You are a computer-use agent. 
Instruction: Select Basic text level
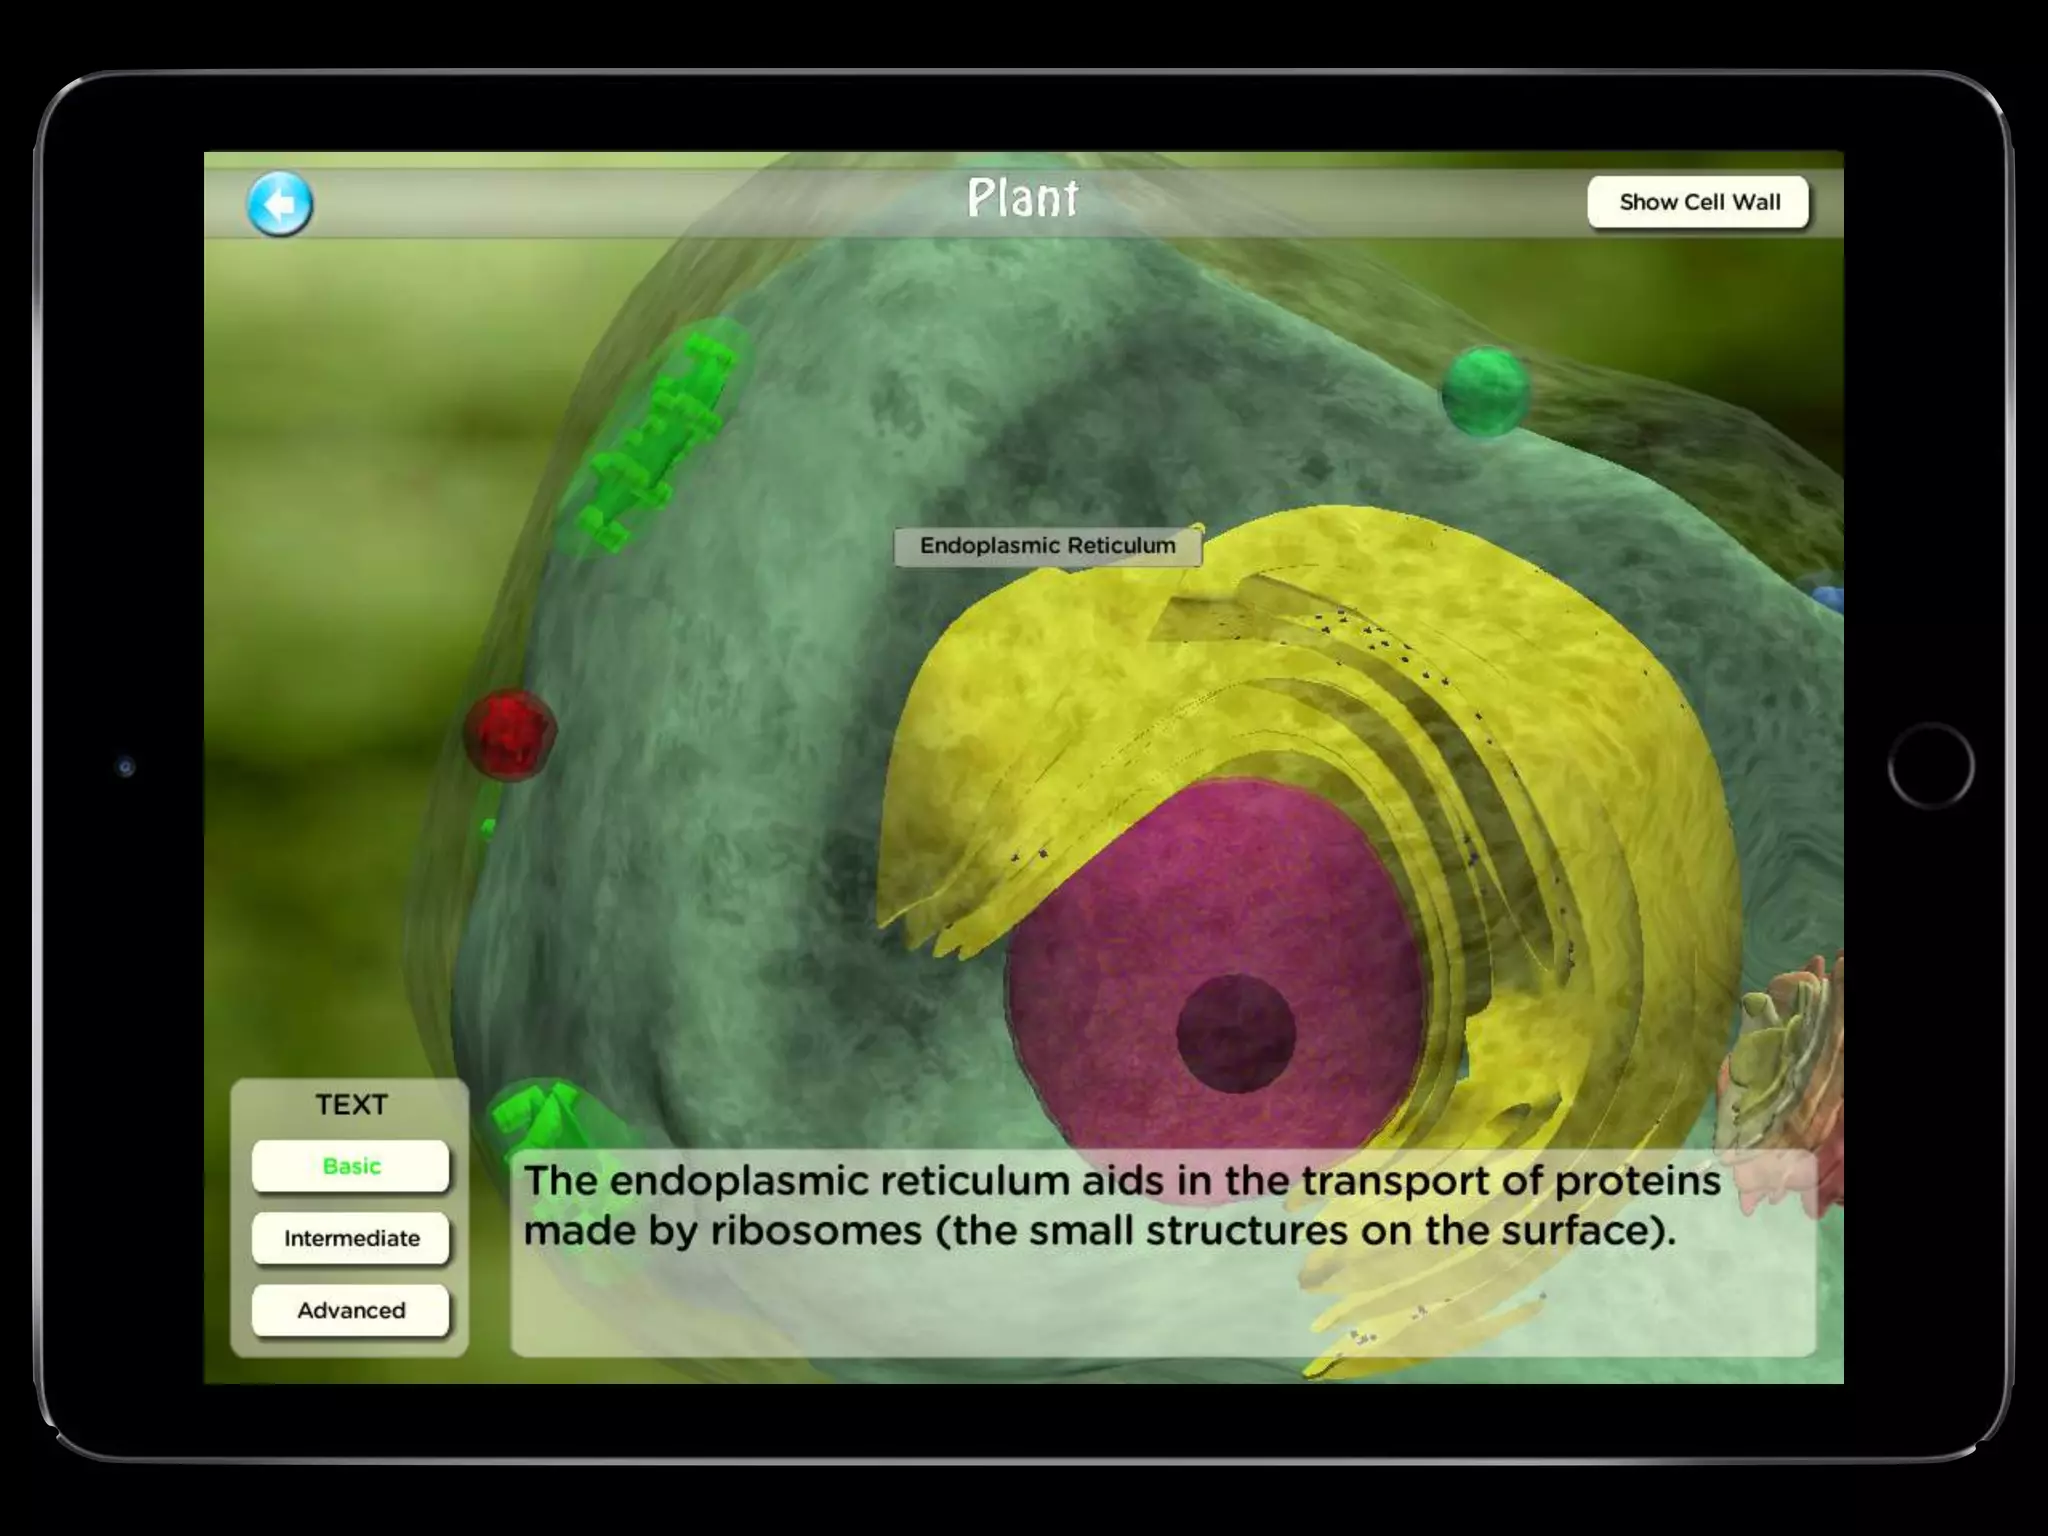click(351, 1166)
